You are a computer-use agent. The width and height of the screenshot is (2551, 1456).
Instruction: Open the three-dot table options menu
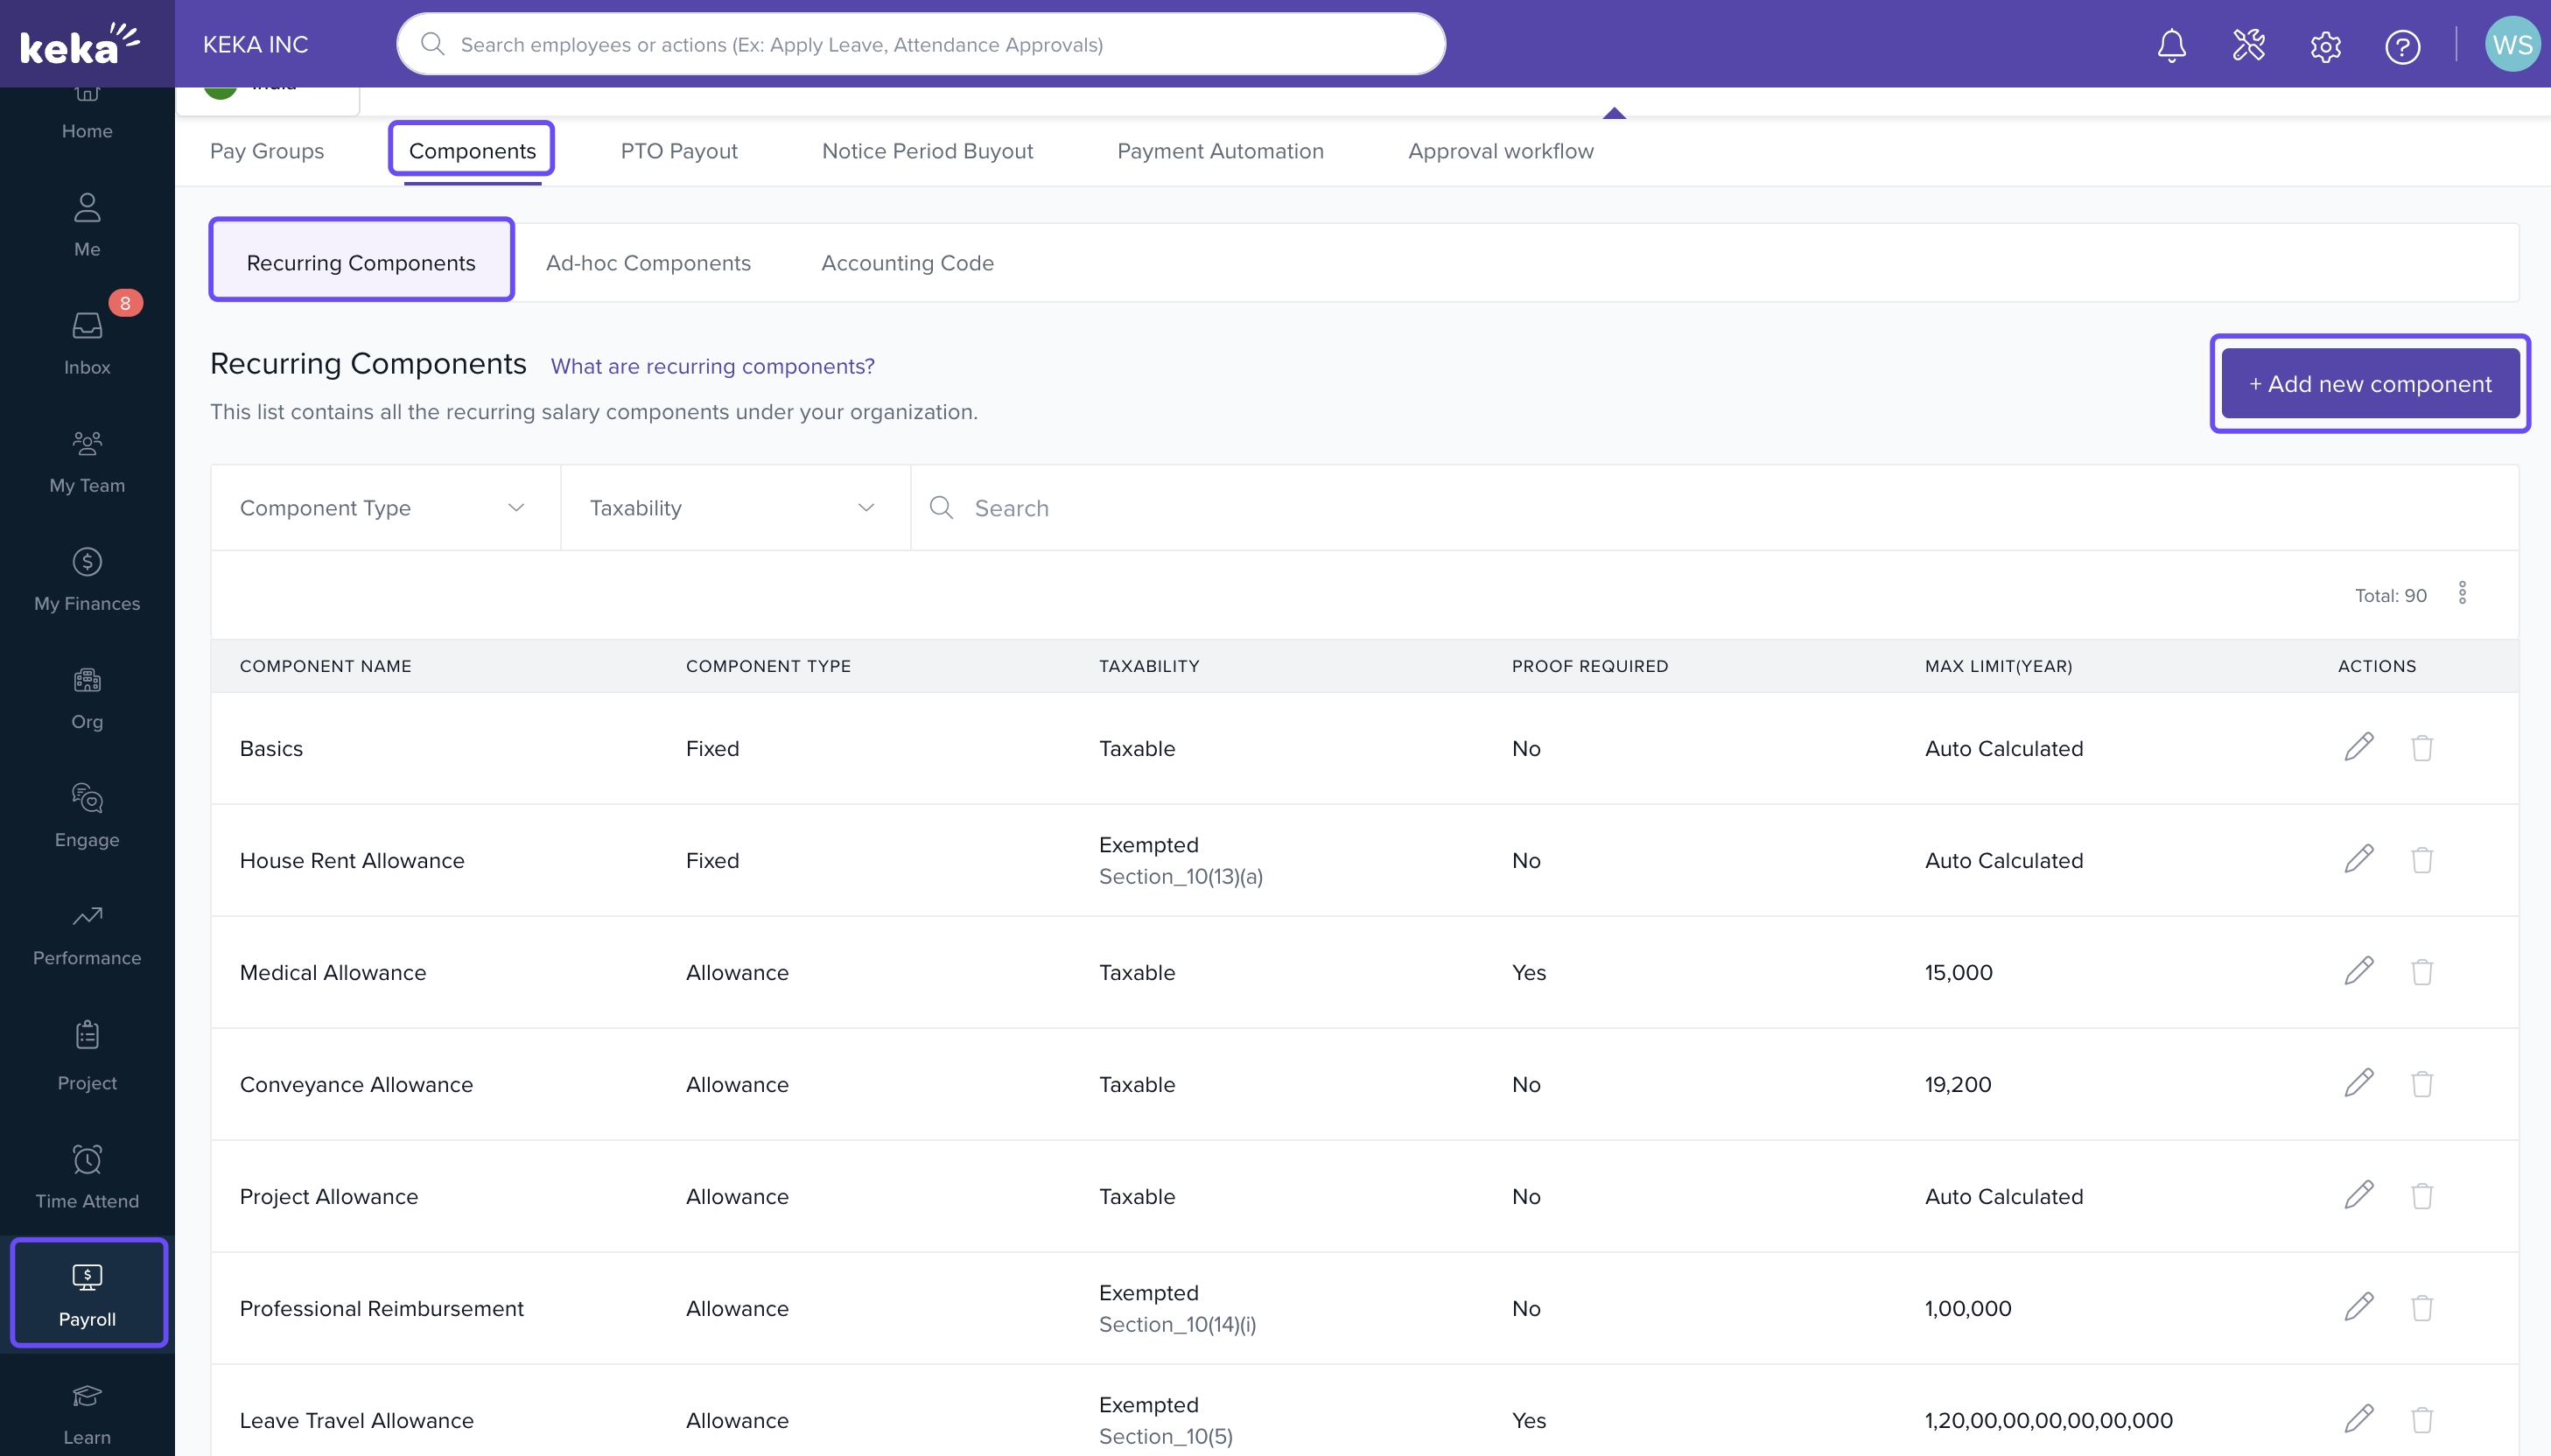tap(2462, 593)
